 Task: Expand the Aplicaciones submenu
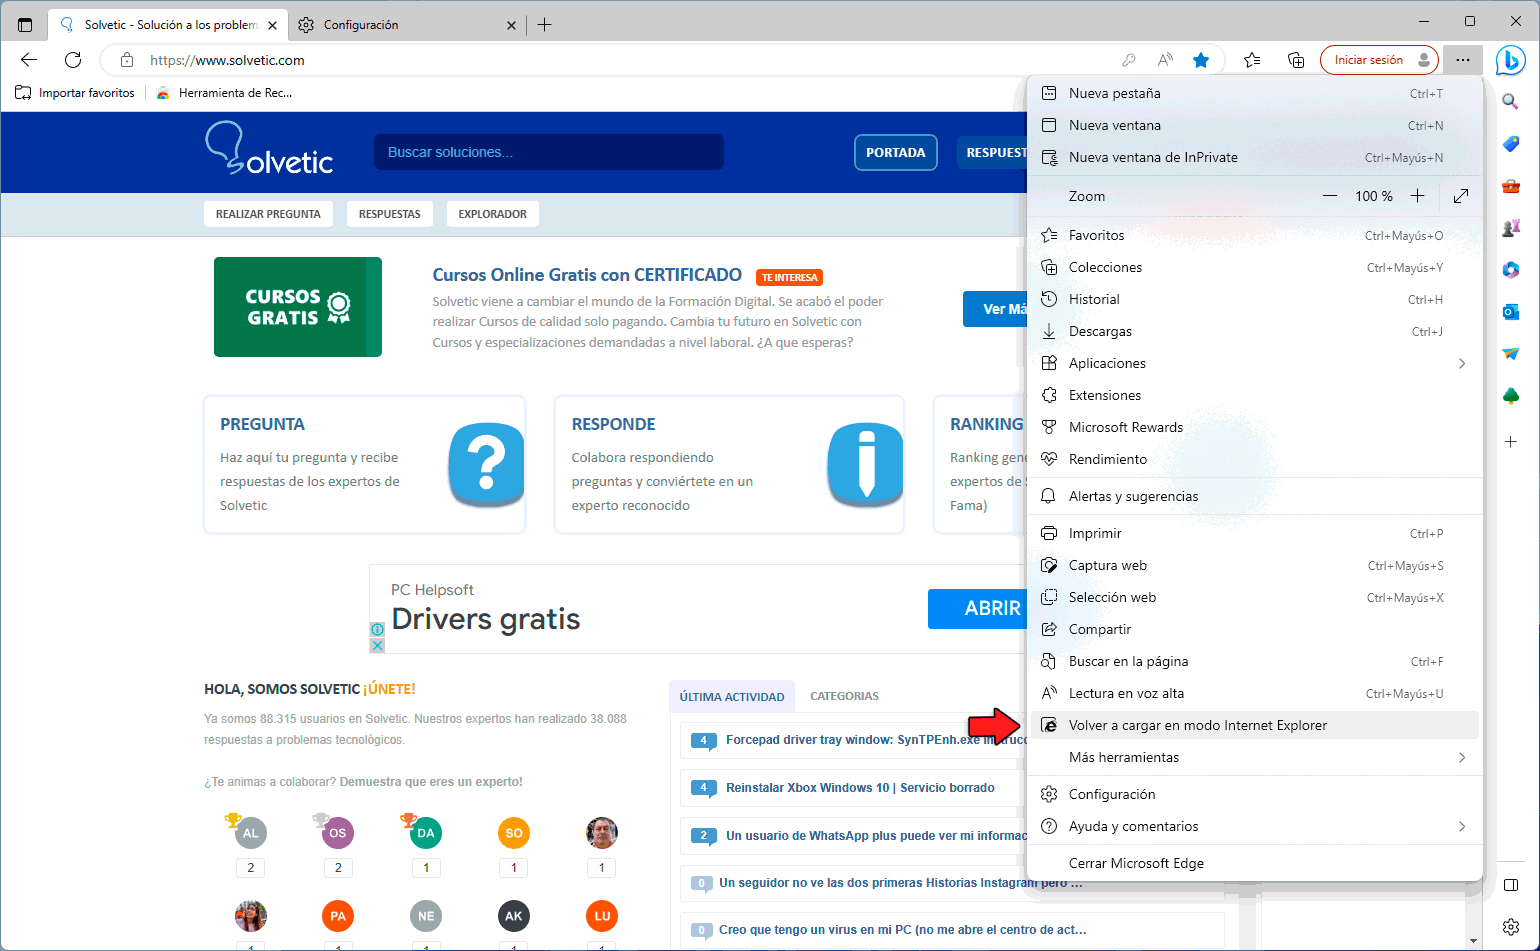[1255, 363]
